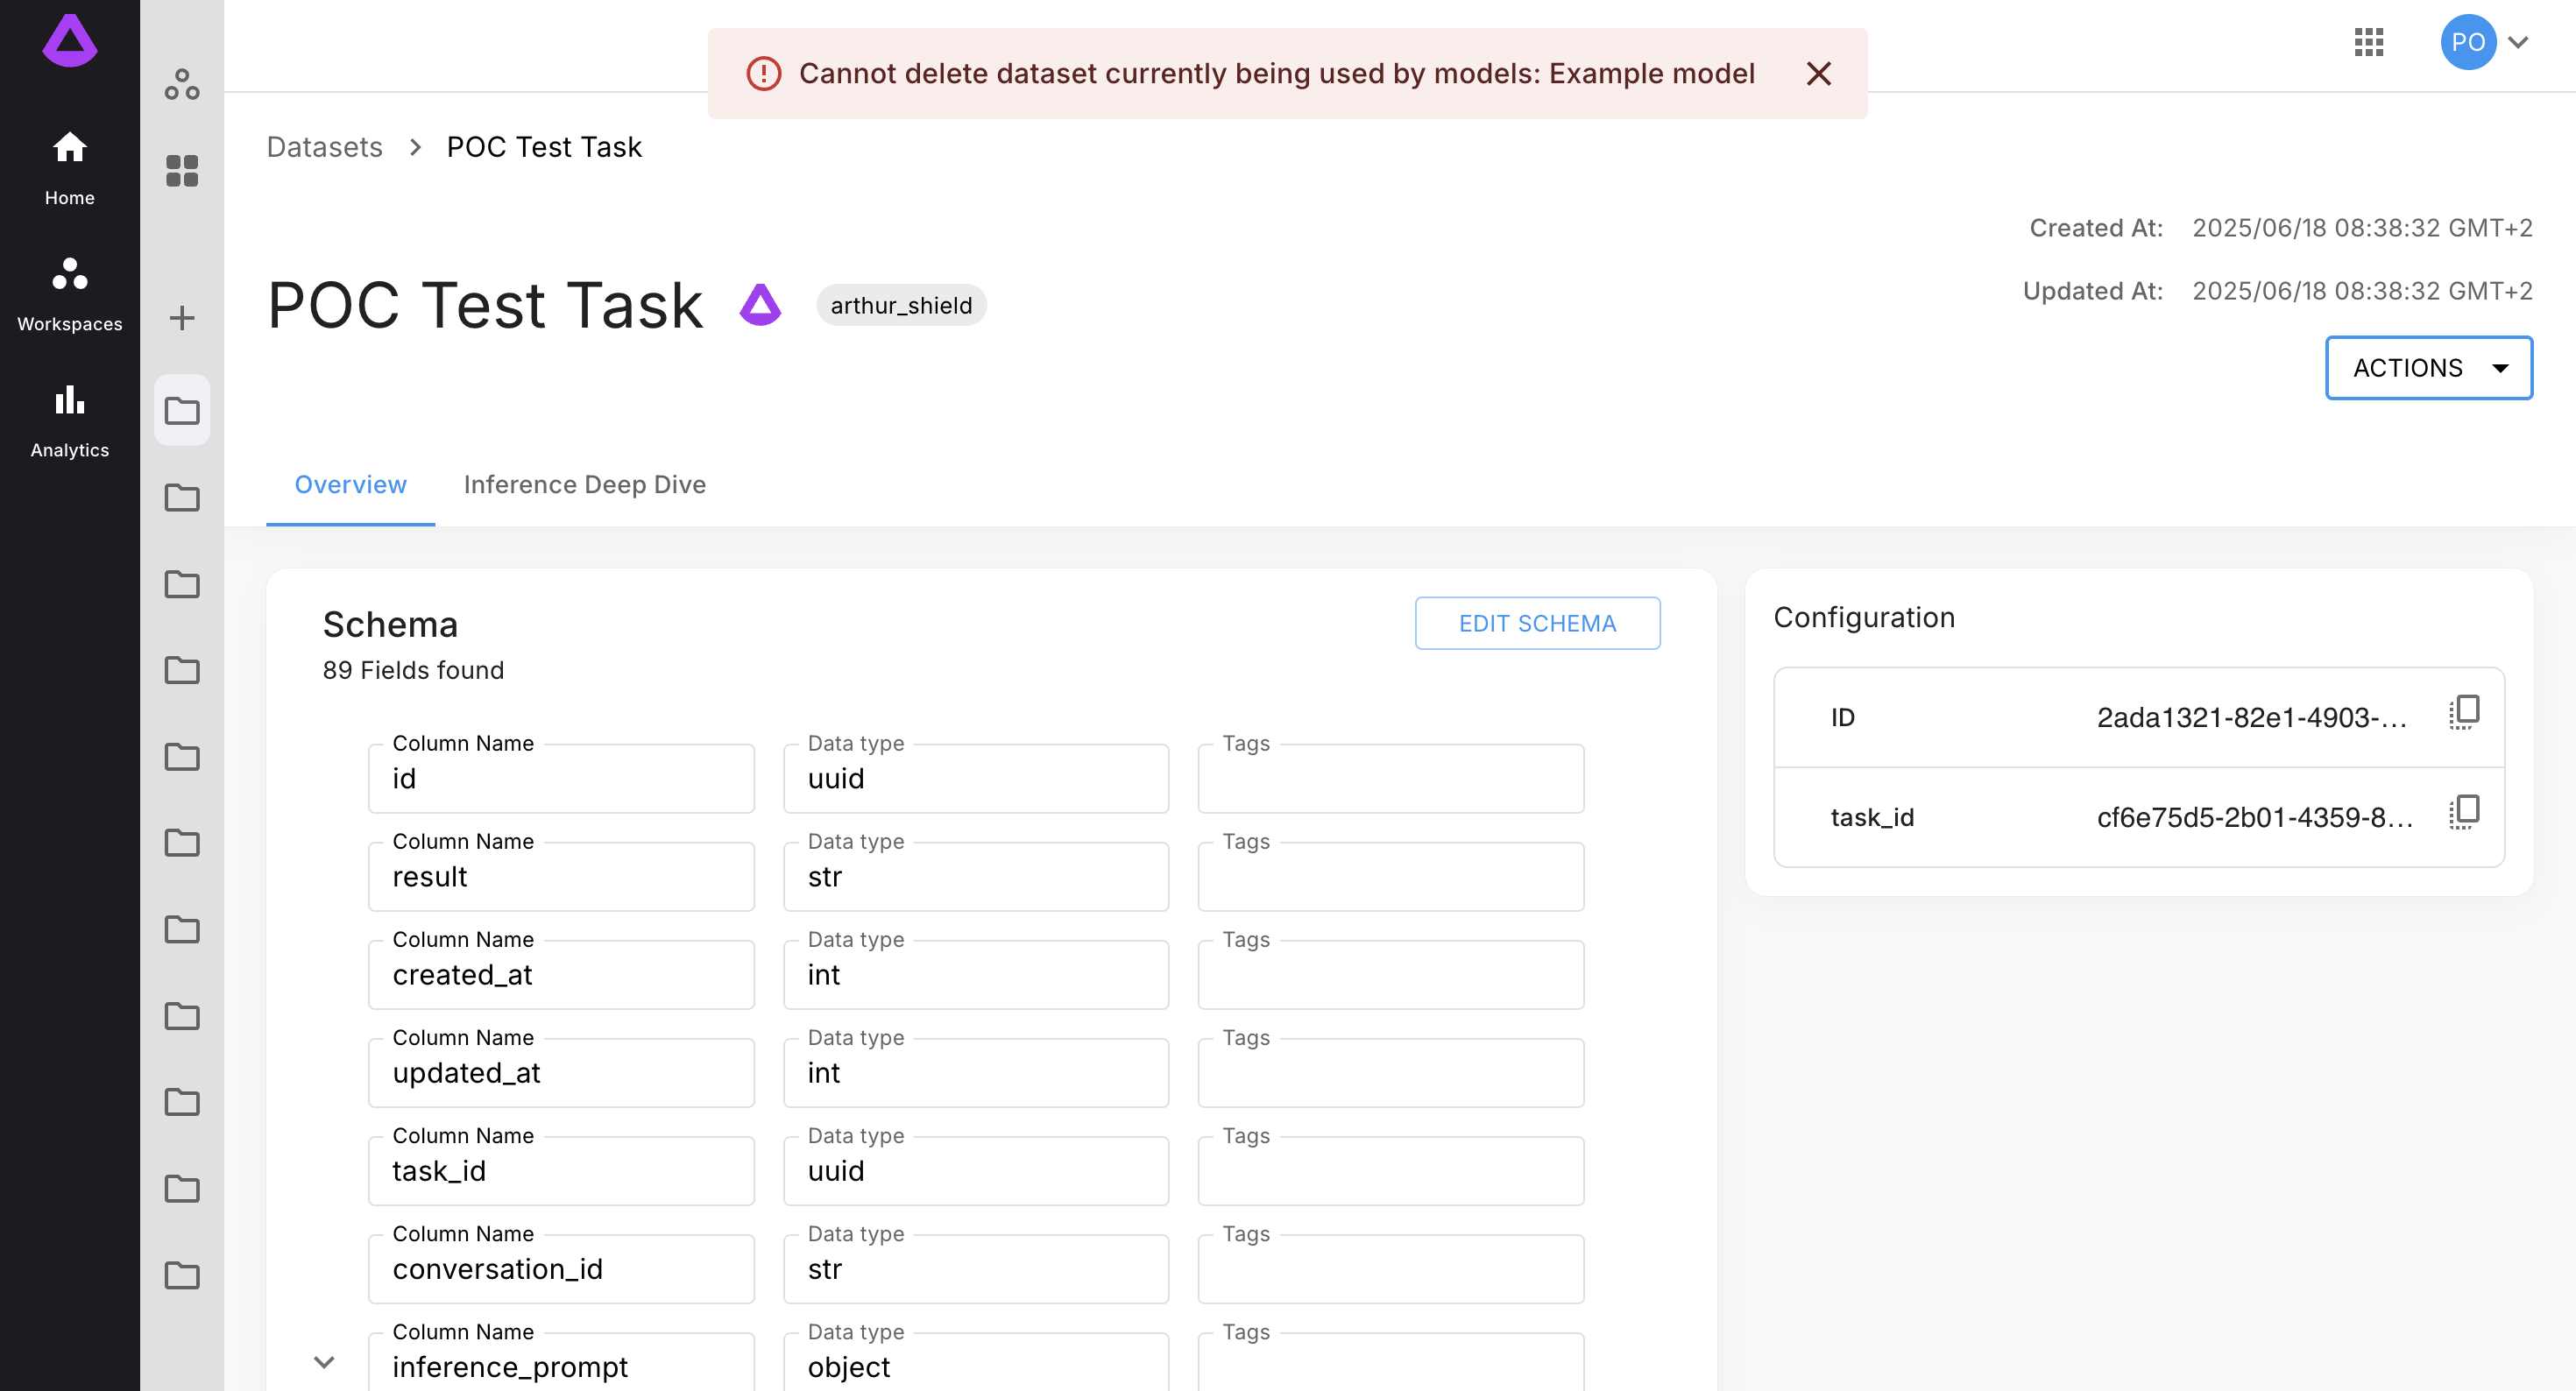Click the Column Name field containing result
The width and height of the screenshot is (2576, 1391).
click(x=561, y=876)
